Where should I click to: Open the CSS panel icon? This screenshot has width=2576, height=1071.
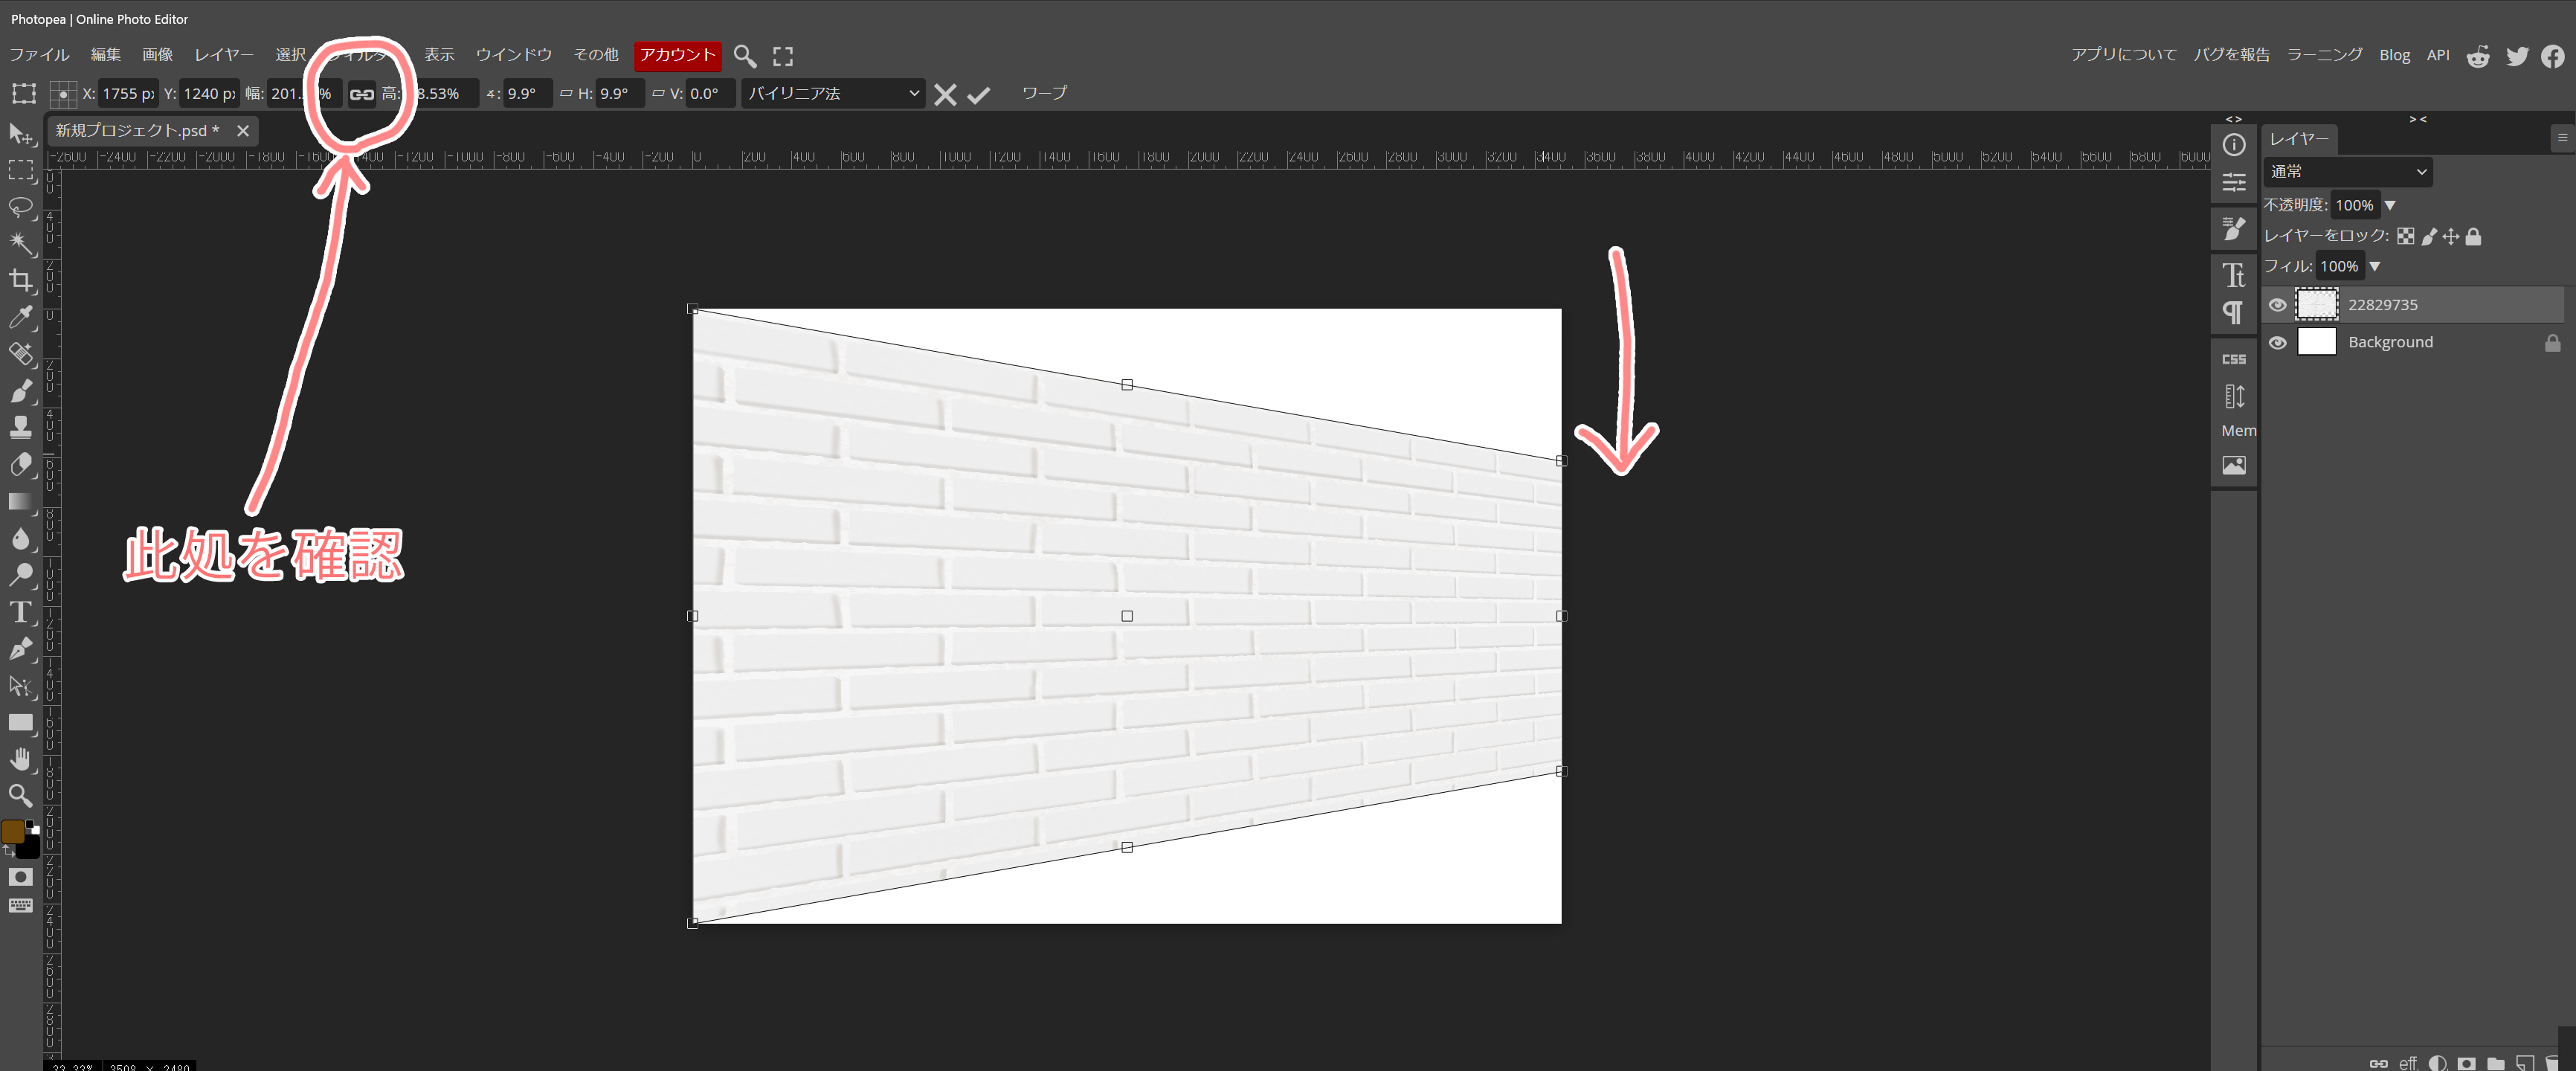pyautogui.click(x=2233, y=359)
